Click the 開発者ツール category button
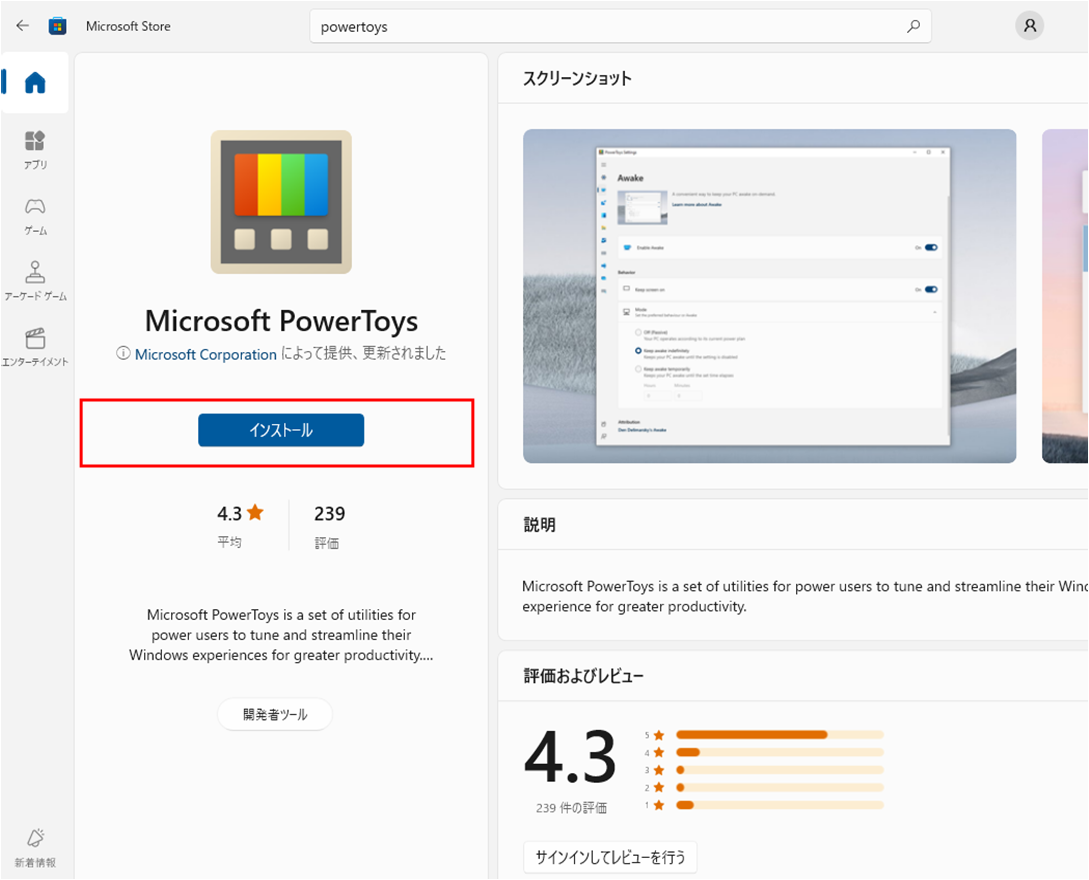 click(275, 714)
